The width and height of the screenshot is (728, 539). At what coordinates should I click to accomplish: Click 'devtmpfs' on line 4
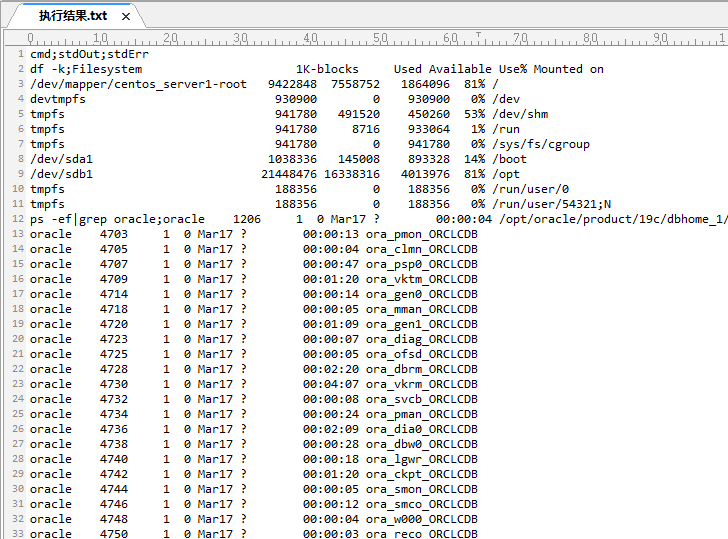[58, 99]
